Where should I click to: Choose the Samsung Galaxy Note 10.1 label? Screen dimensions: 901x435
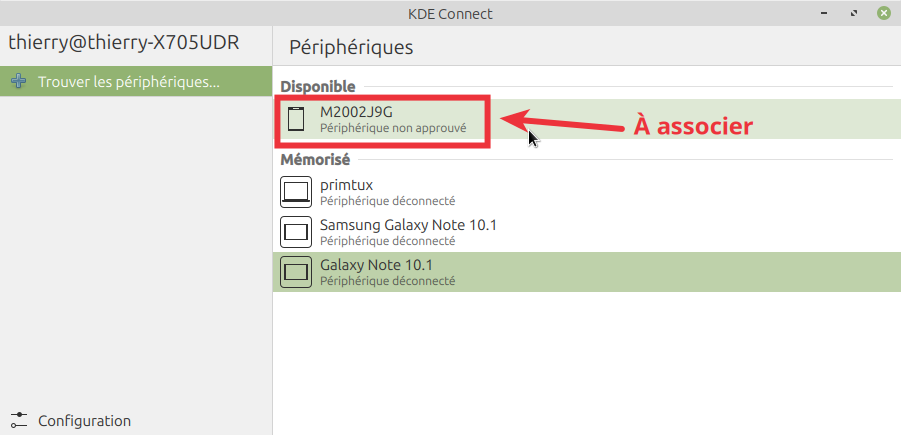click(x=408, y=225)
